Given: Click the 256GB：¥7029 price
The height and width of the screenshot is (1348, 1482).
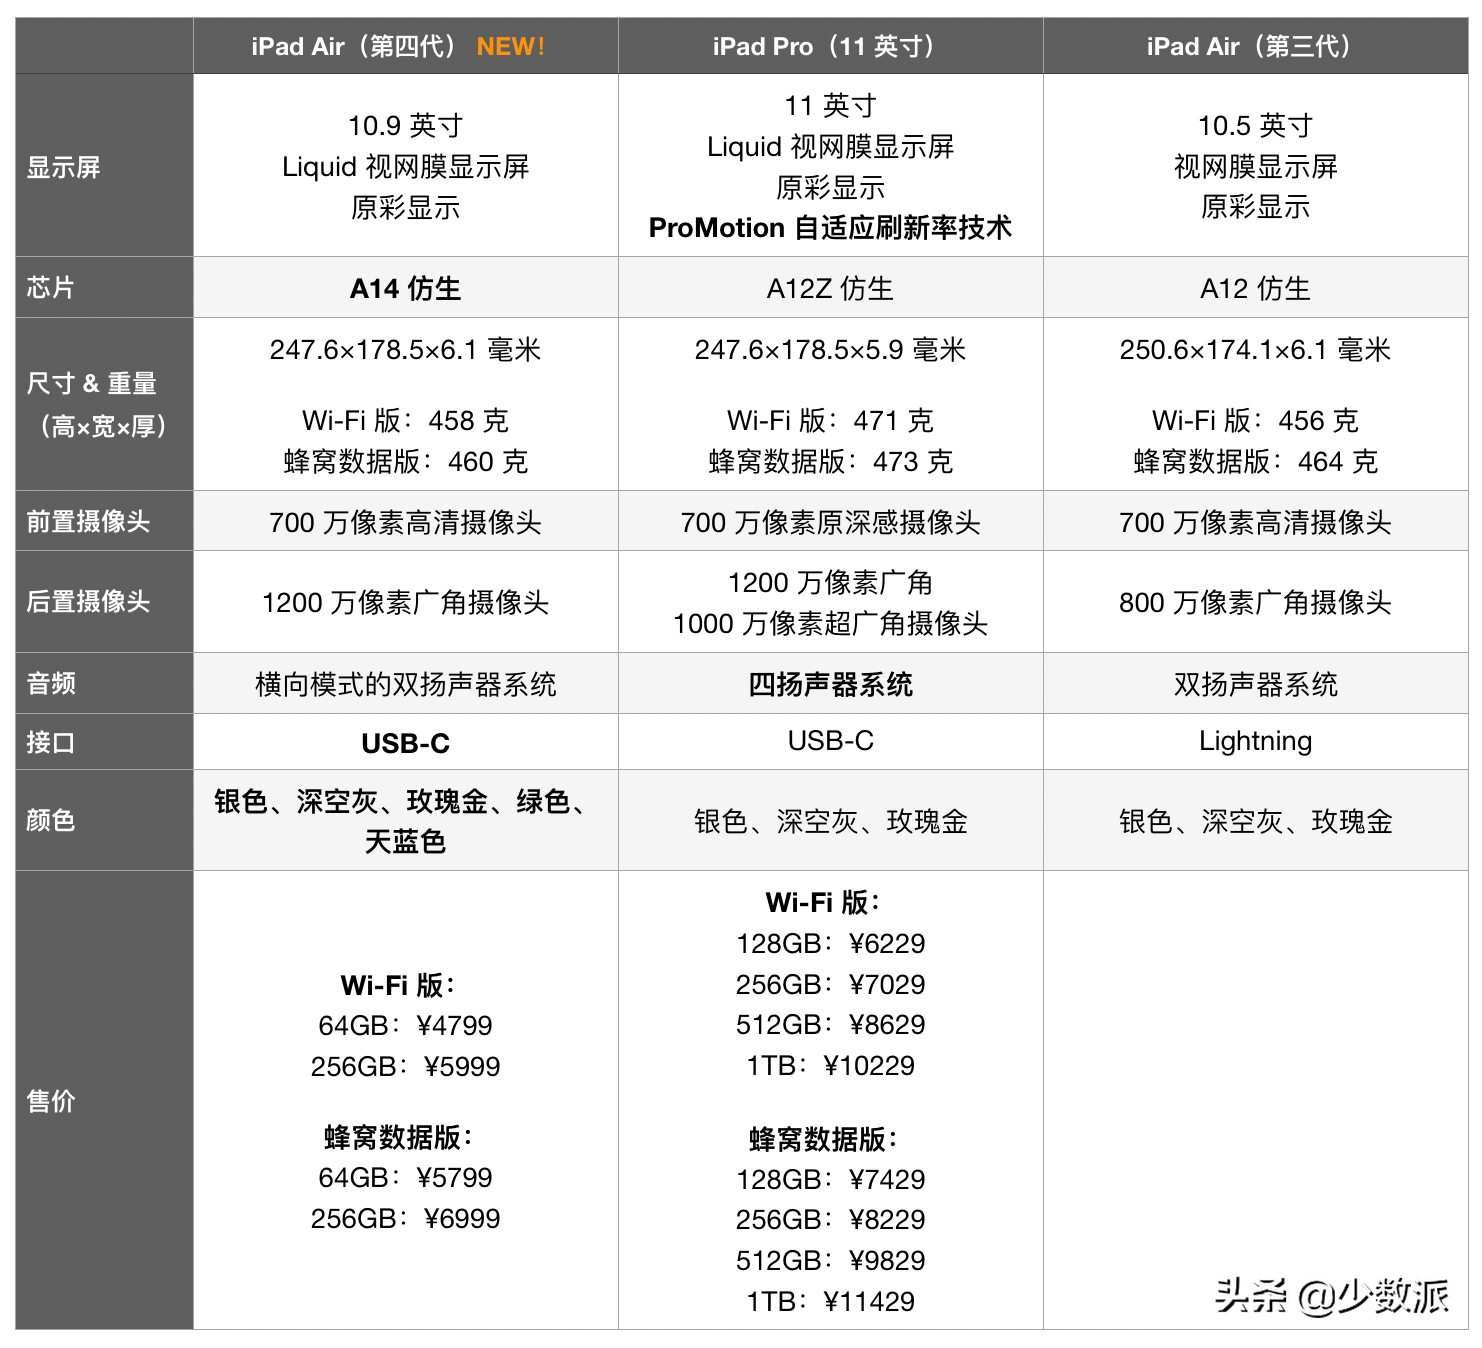Looking at the screenshot, I should 830,985.
